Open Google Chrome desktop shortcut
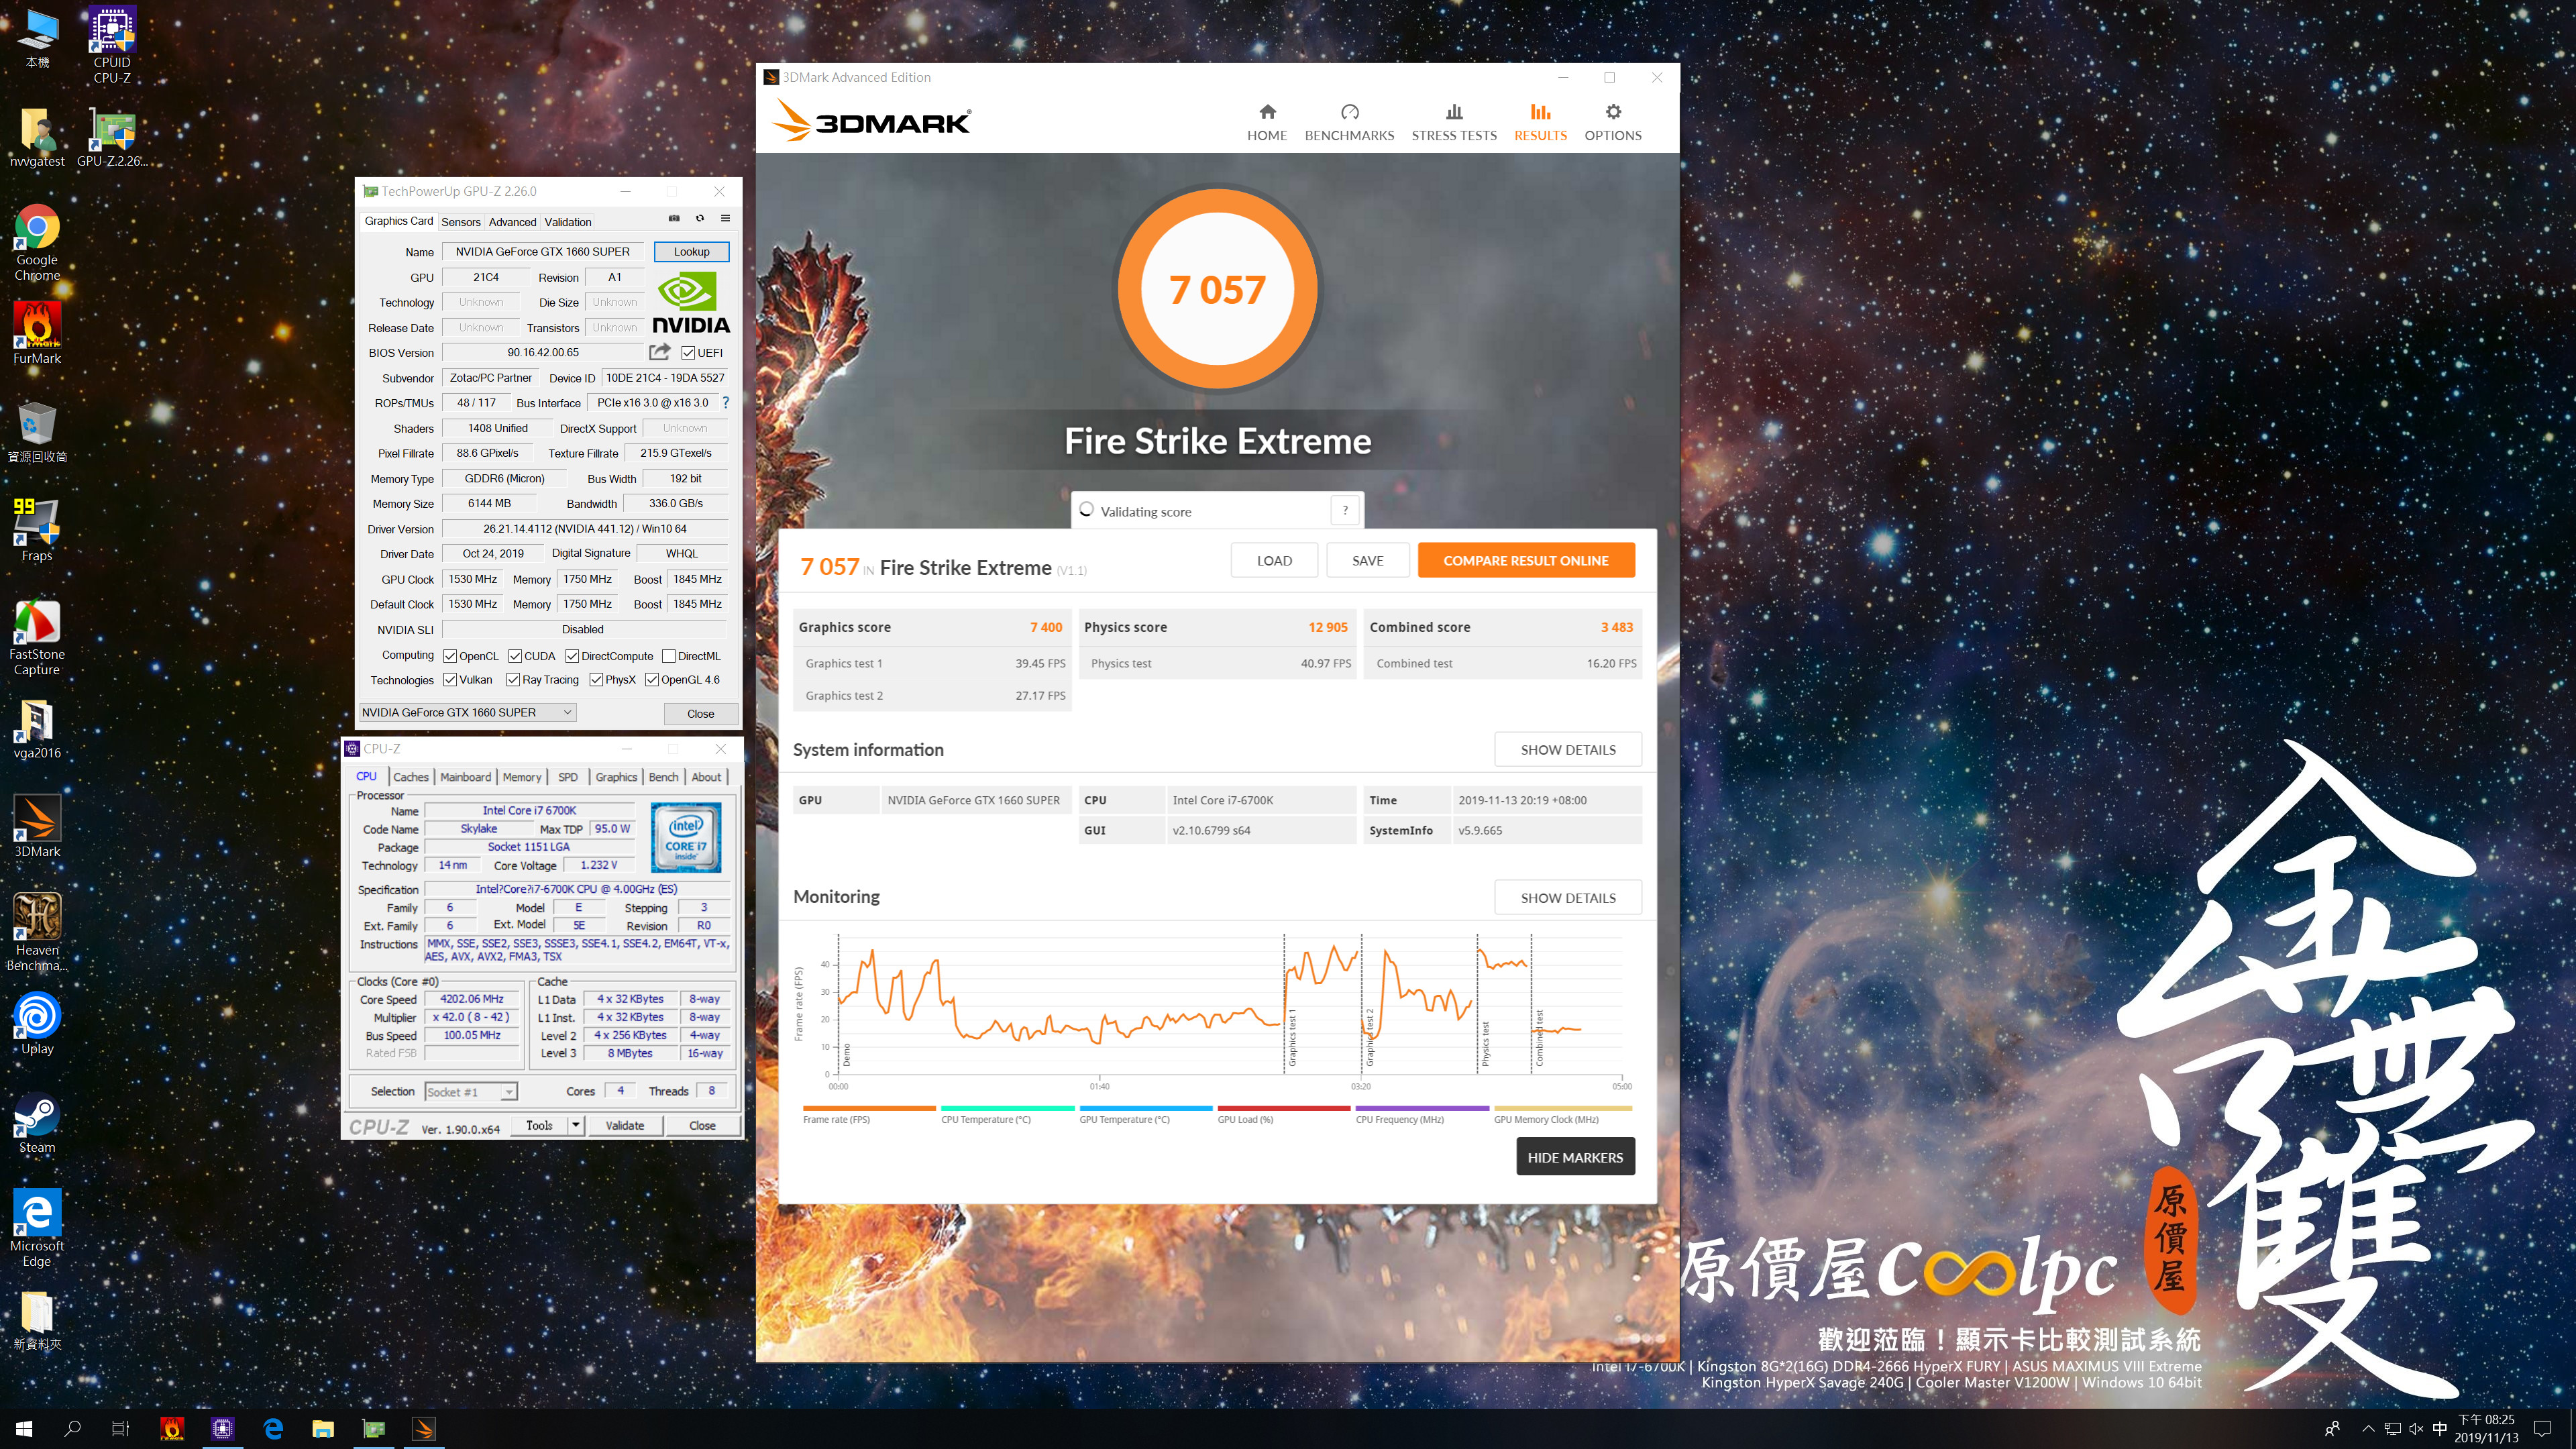 coord(37,243)
